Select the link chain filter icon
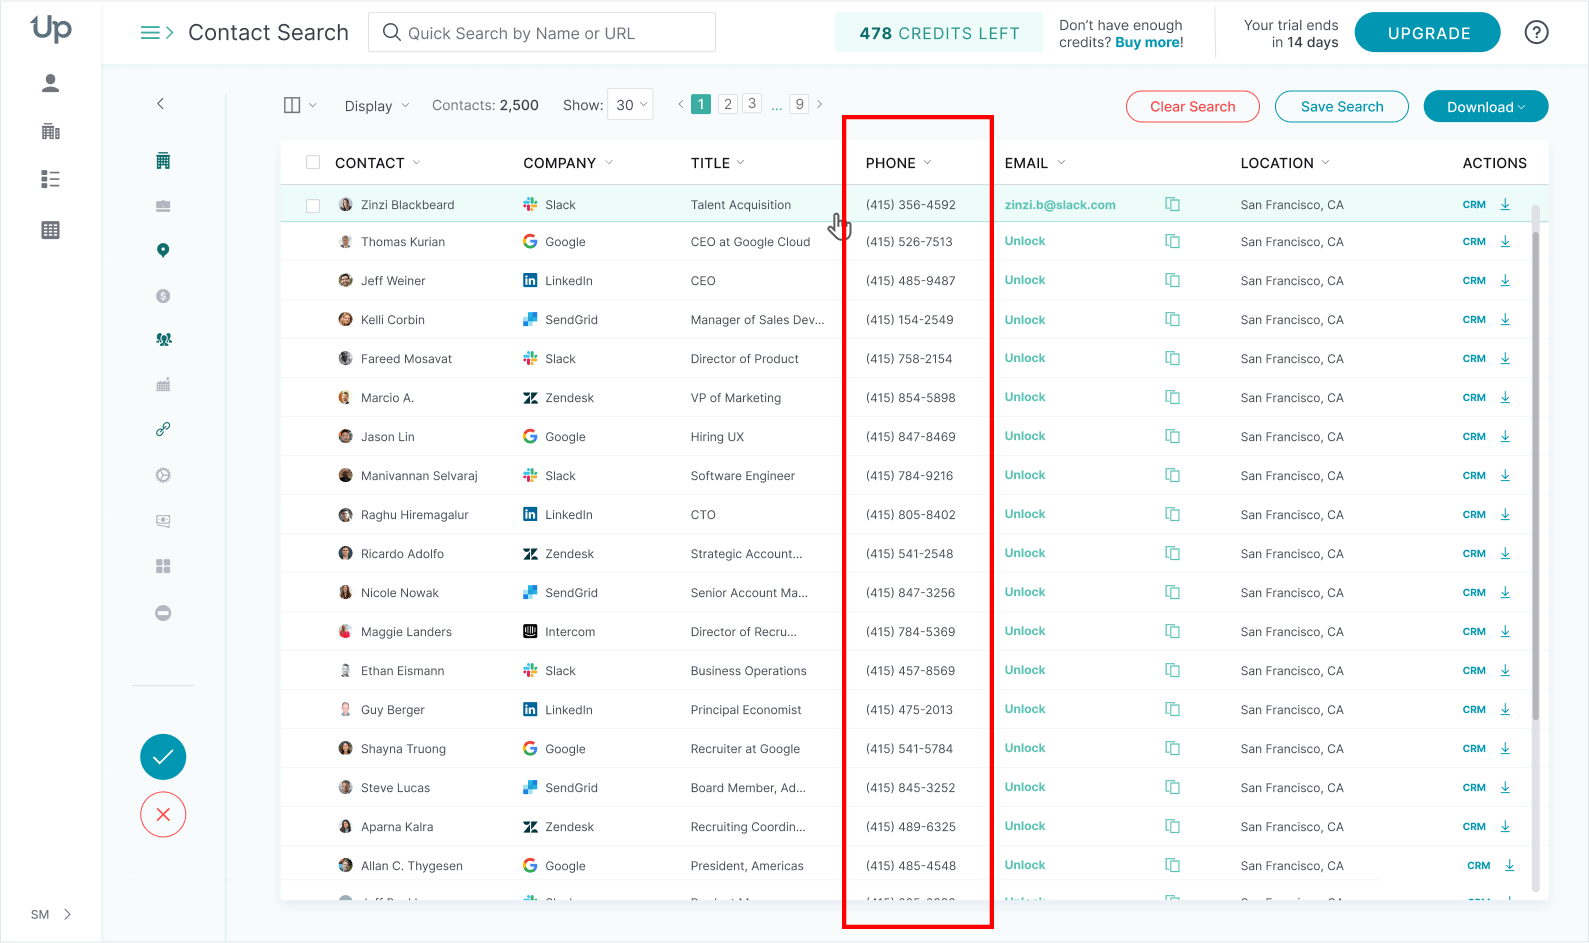The height and width of the screenshot is (943, 1589). tap(163, 429)
